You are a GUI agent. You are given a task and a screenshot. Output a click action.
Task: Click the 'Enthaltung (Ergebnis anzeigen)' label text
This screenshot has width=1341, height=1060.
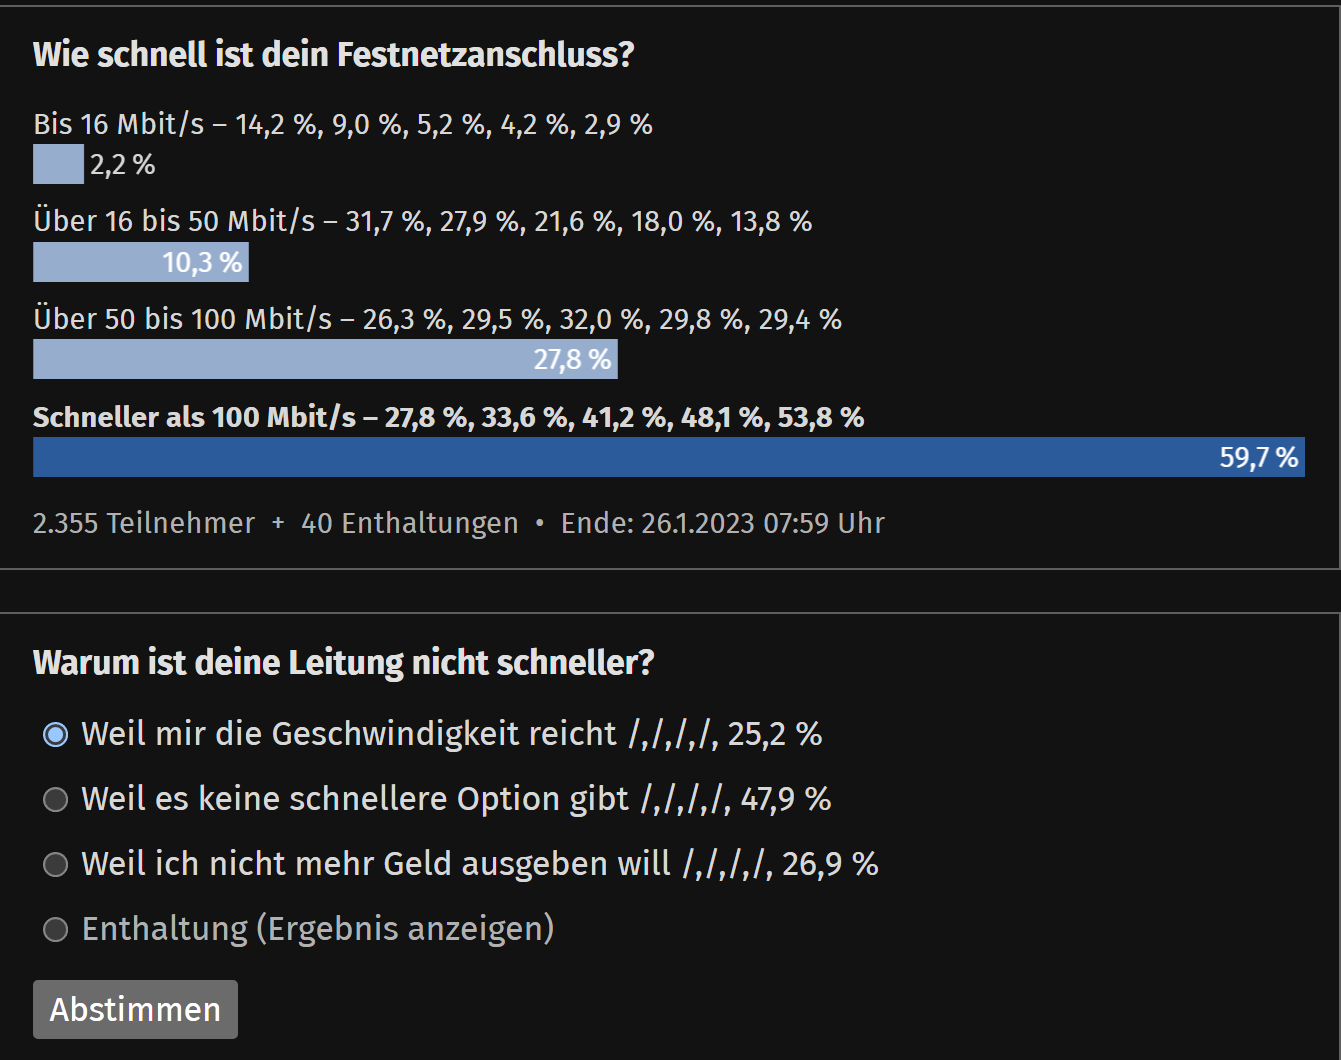pos(318,929)
